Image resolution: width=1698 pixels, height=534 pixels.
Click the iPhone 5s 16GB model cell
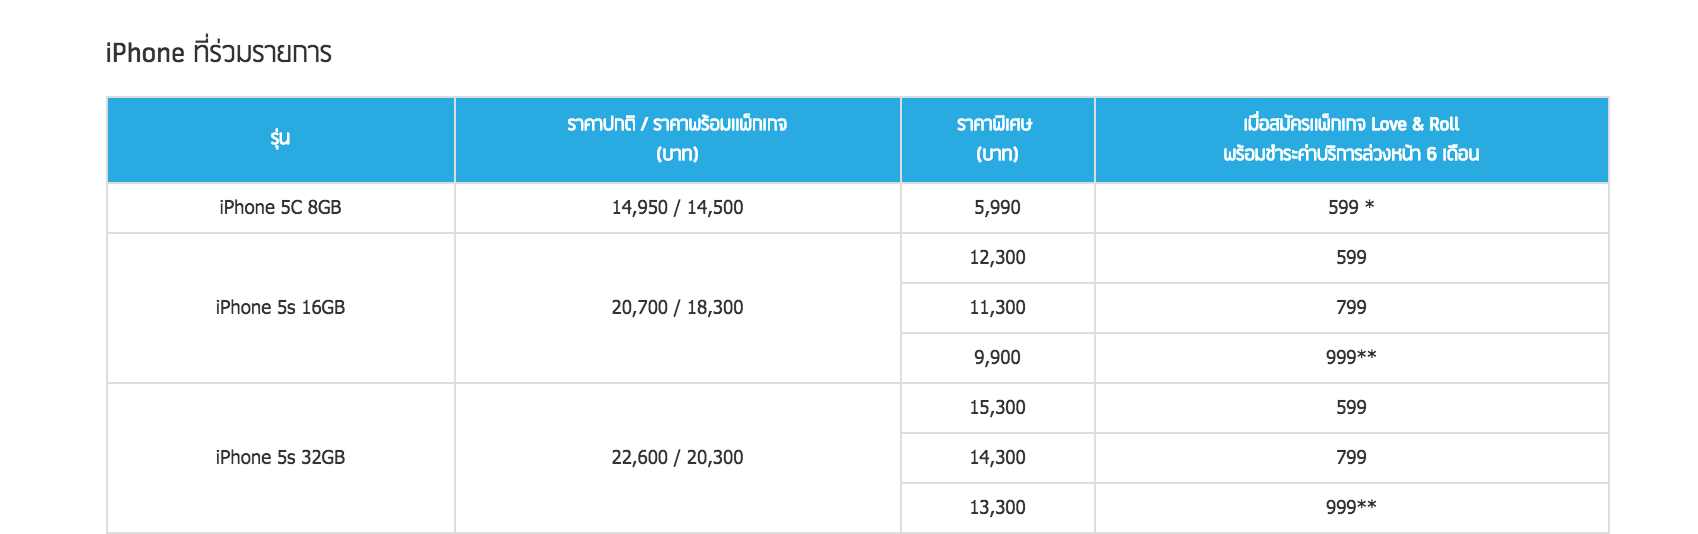280,308
